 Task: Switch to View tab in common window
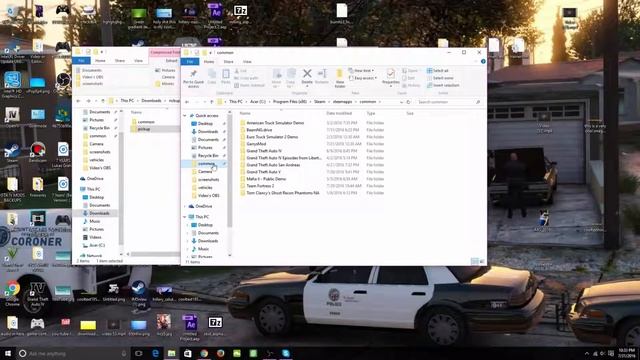point(247,62)
